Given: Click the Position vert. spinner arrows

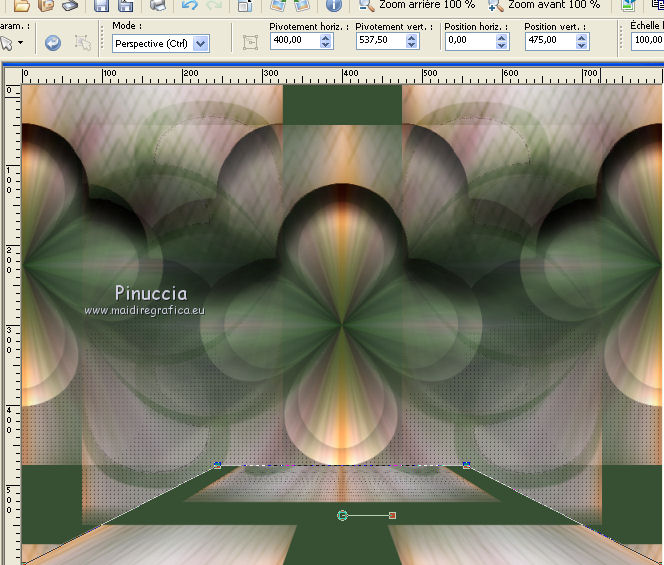Looking at the screenshot, I should tap(582, 42).
